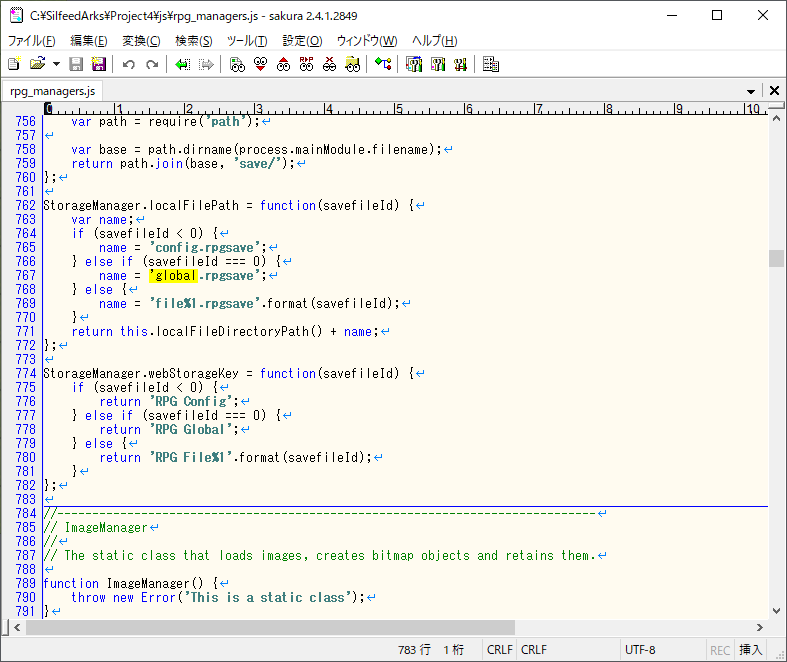The height and width of the screenshot is (662, 787).
Task: Jump back with the green left arrow
Action: (182, 64)
